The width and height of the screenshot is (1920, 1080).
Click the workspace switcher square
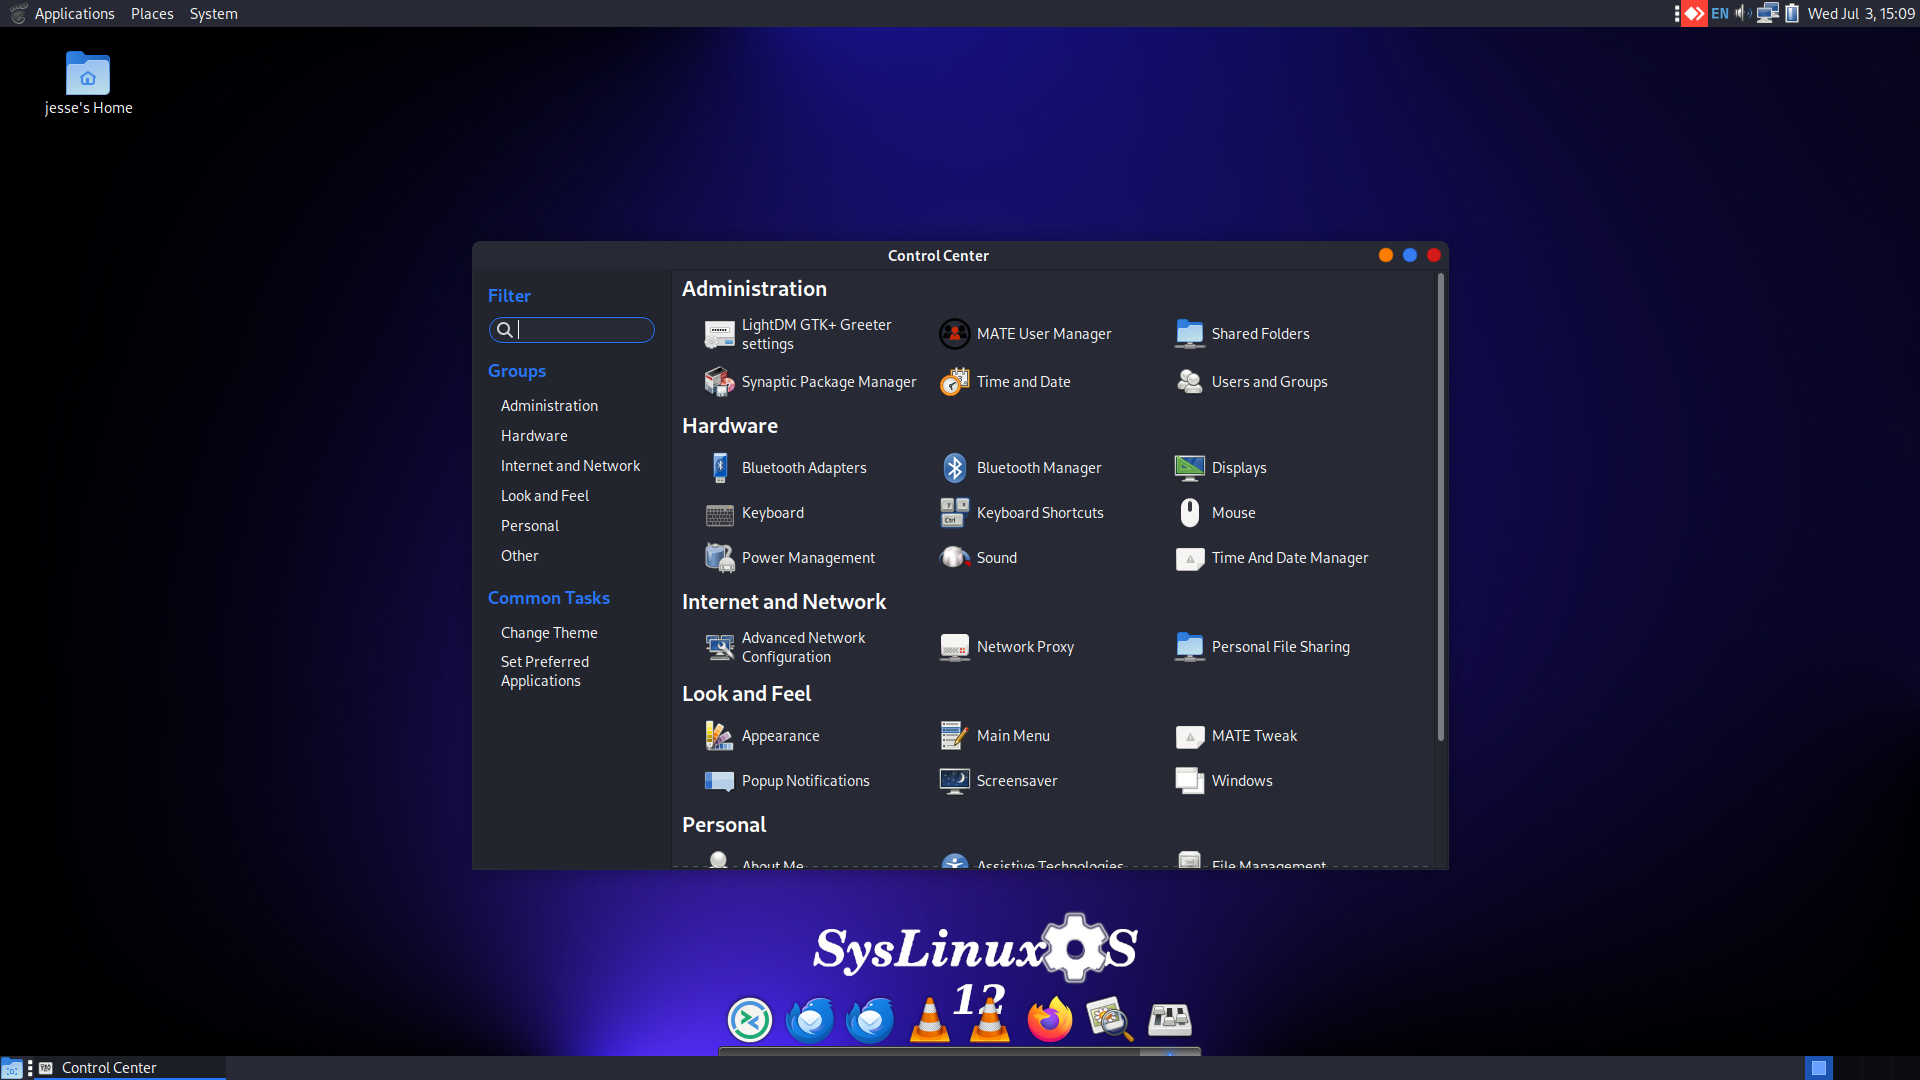pos(1819,1068)
